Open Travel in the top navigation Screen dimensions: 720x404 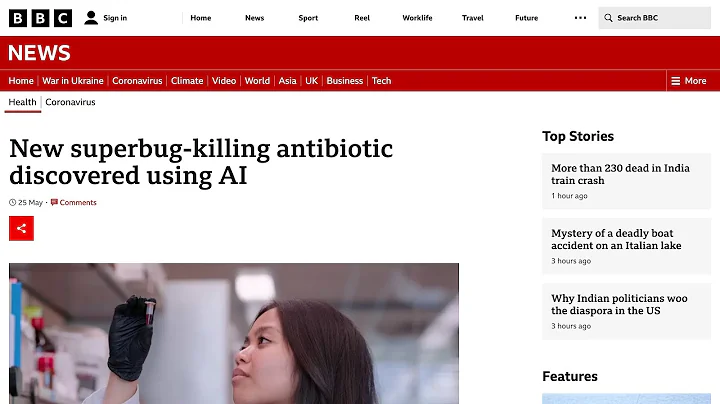[x=472, y=18]
